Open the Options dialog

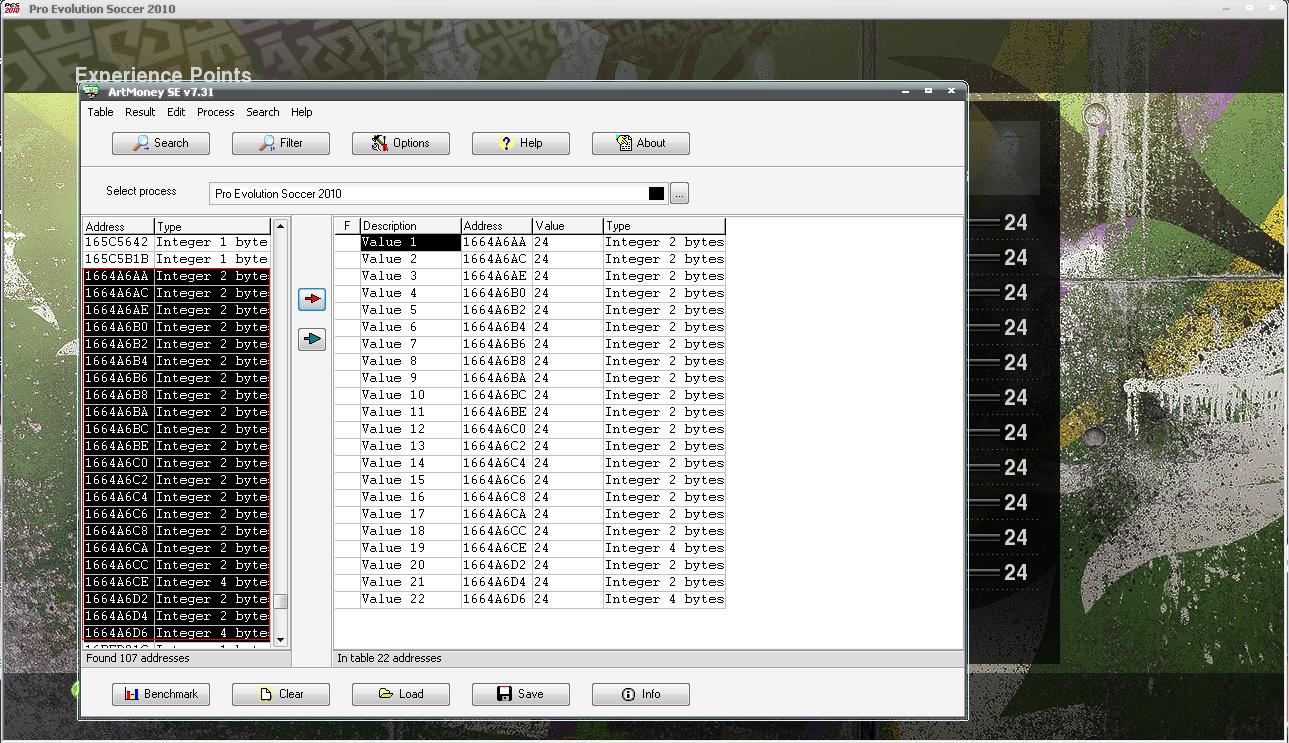401,143
